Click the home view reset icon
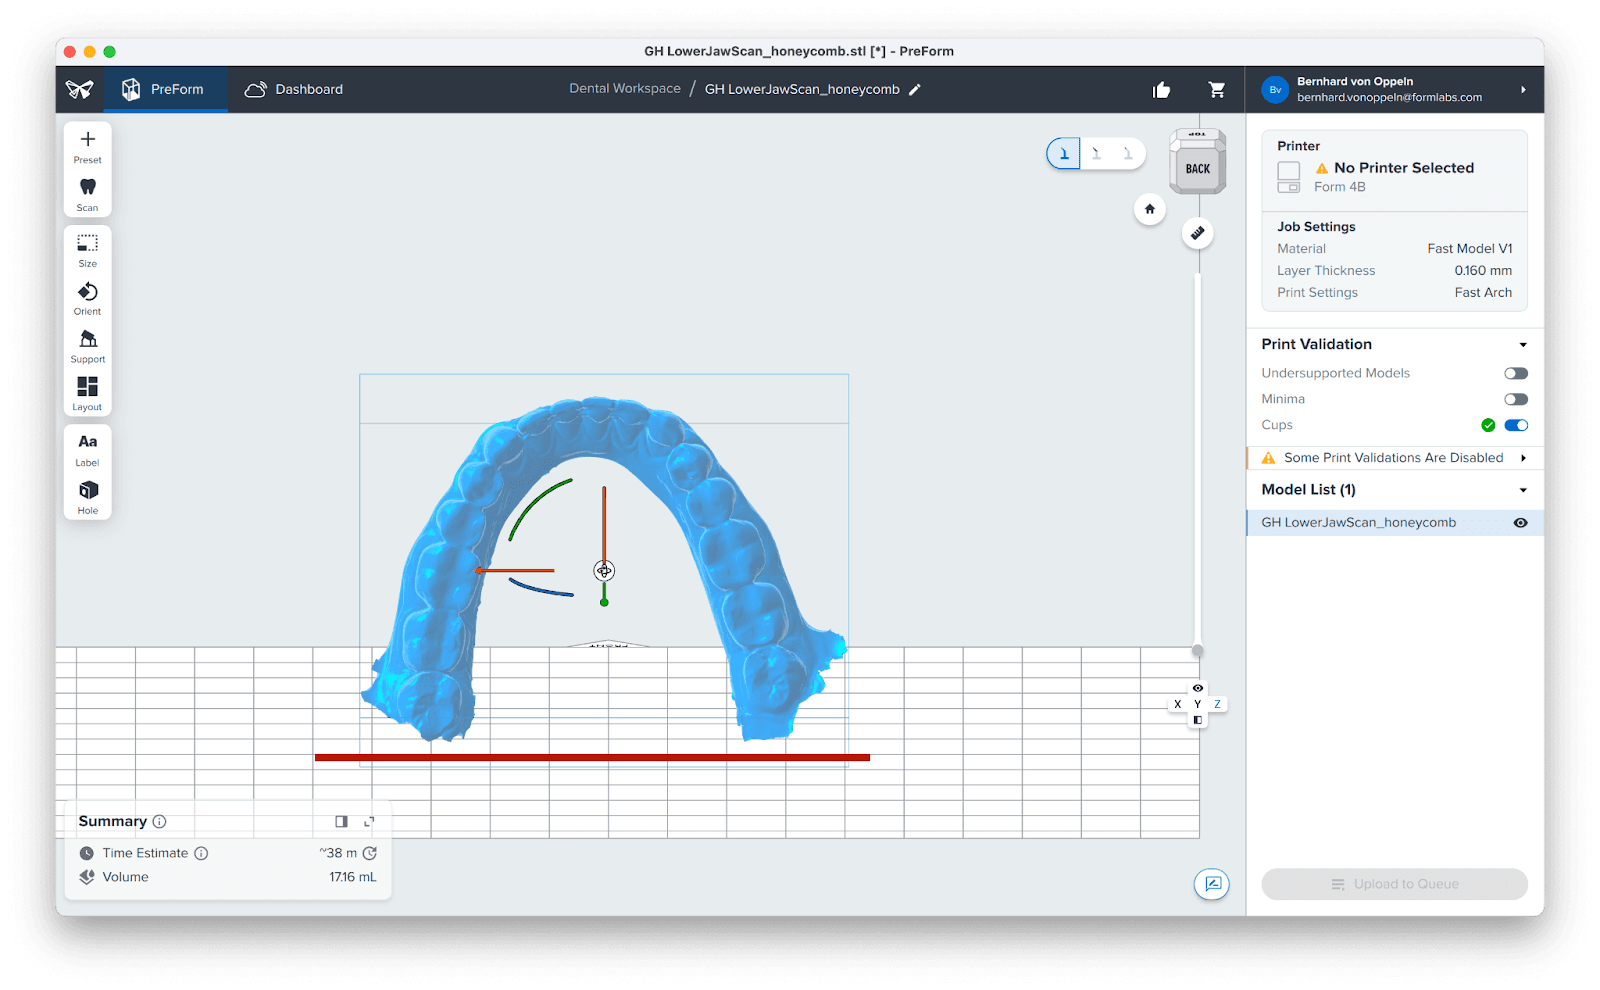Screen dimensions: 1600x990 tap(1150, 209)
